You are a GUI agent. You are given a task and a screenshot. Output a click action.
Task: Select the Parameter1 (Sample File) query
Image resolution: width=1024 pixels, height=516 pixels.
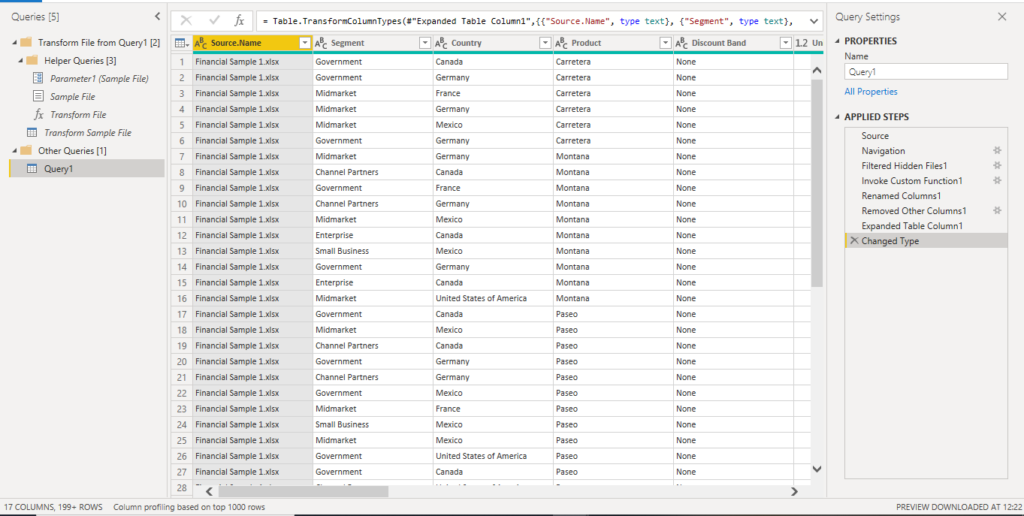99,78
